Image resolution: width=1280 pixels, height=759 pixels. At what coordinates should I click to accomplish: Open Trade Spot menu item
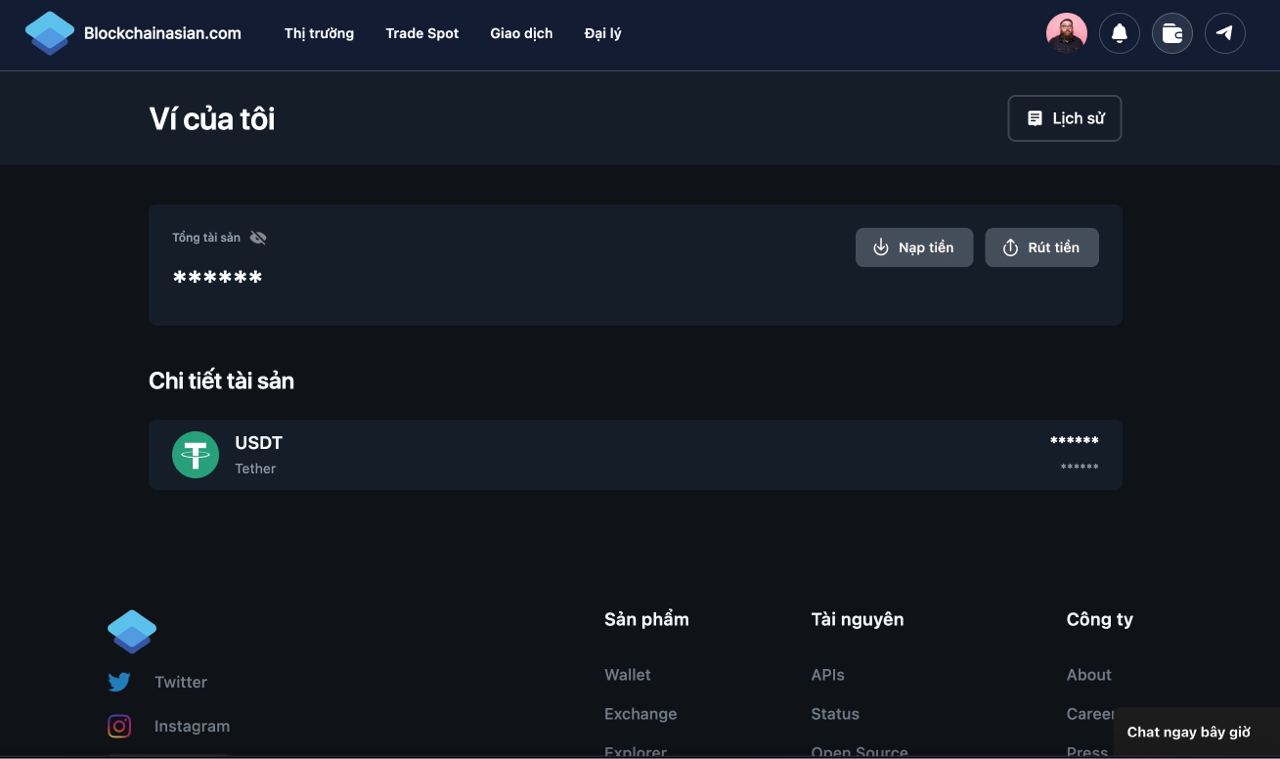pyautogui.click(x=422, y=33)
